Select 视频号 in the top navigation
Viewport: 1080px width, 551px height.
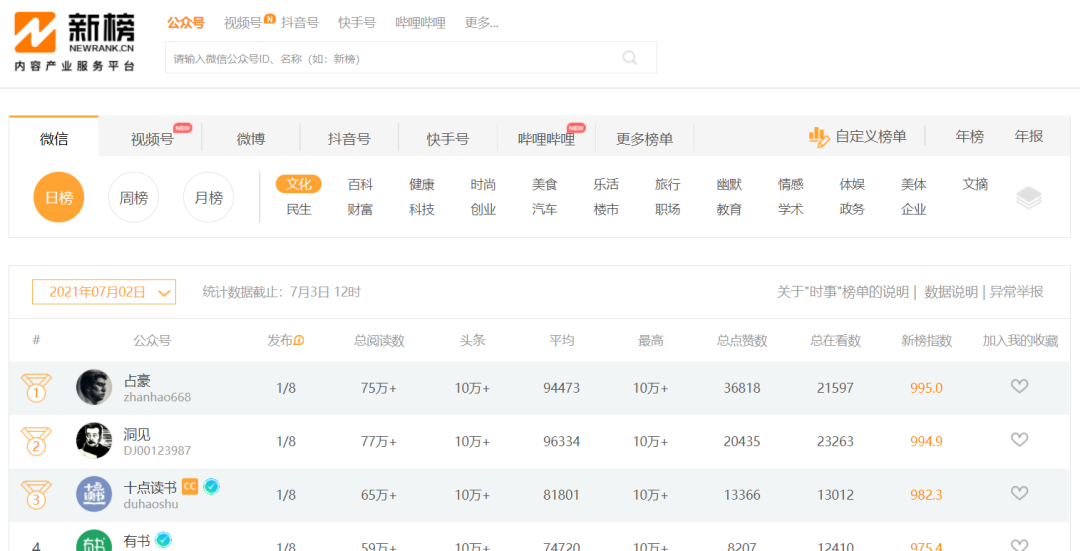243,23
